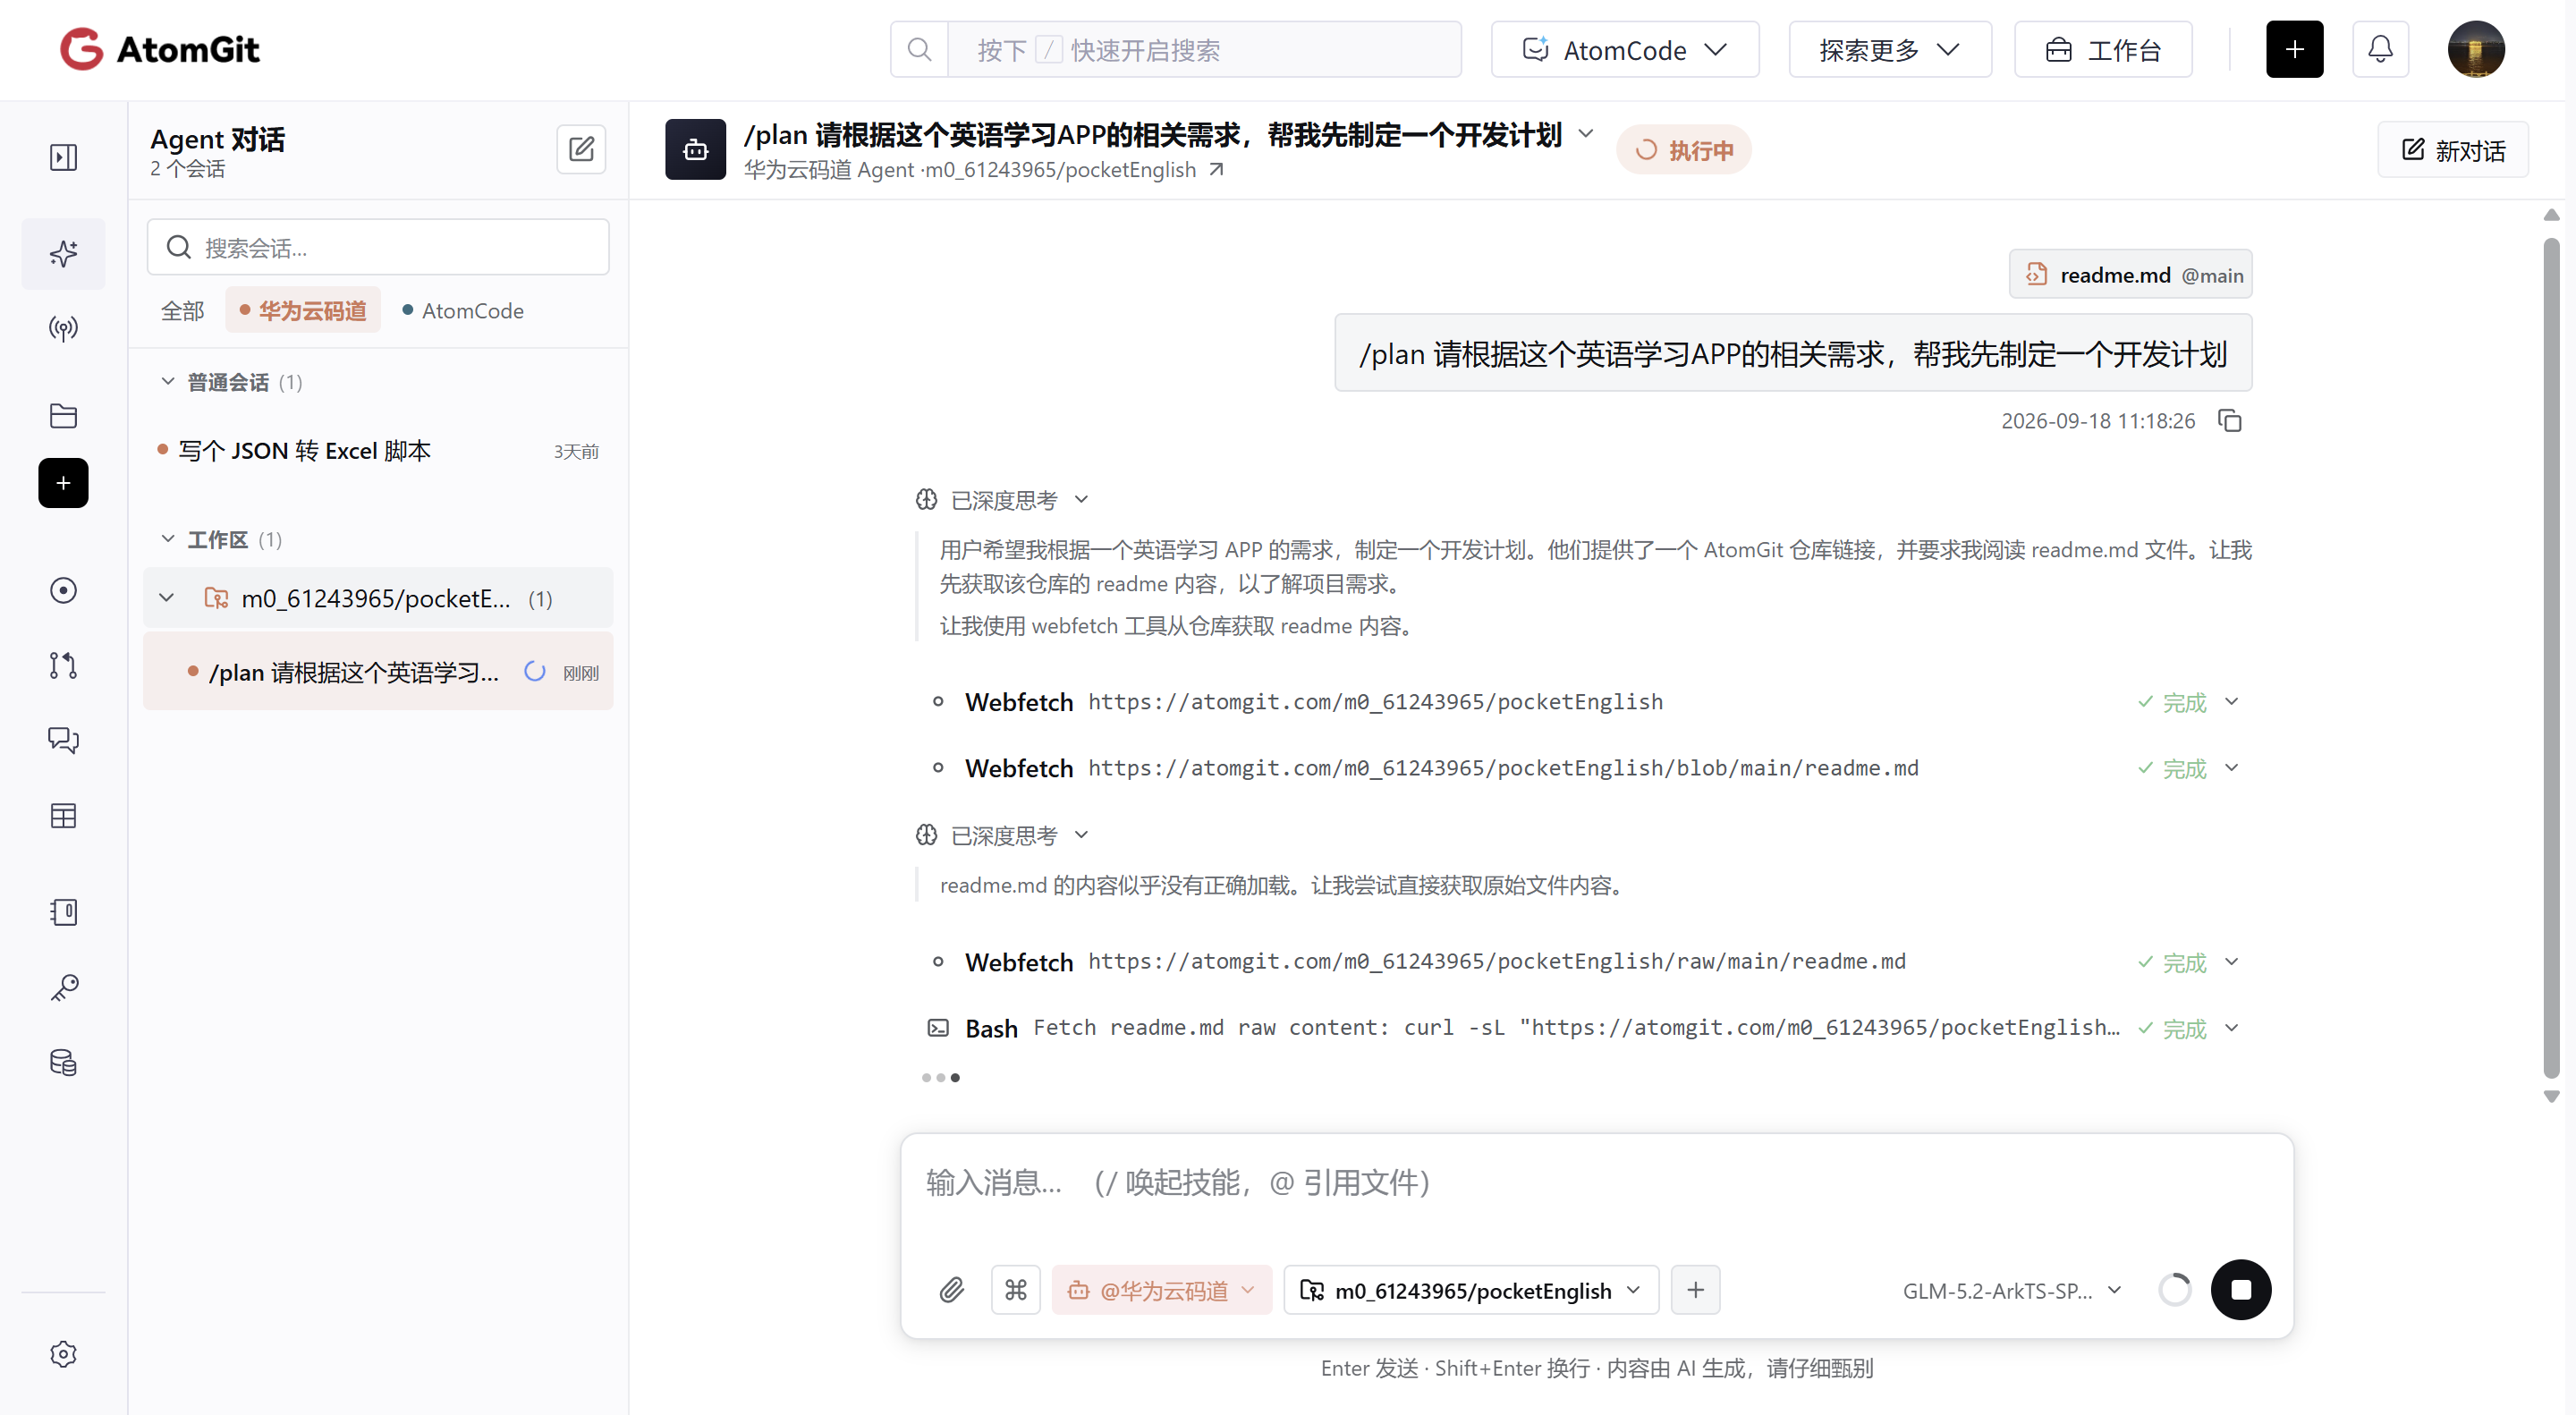Open the settings gear icon
The height and width of the screenshot is (1415, 2576).
pos(63,1354)
